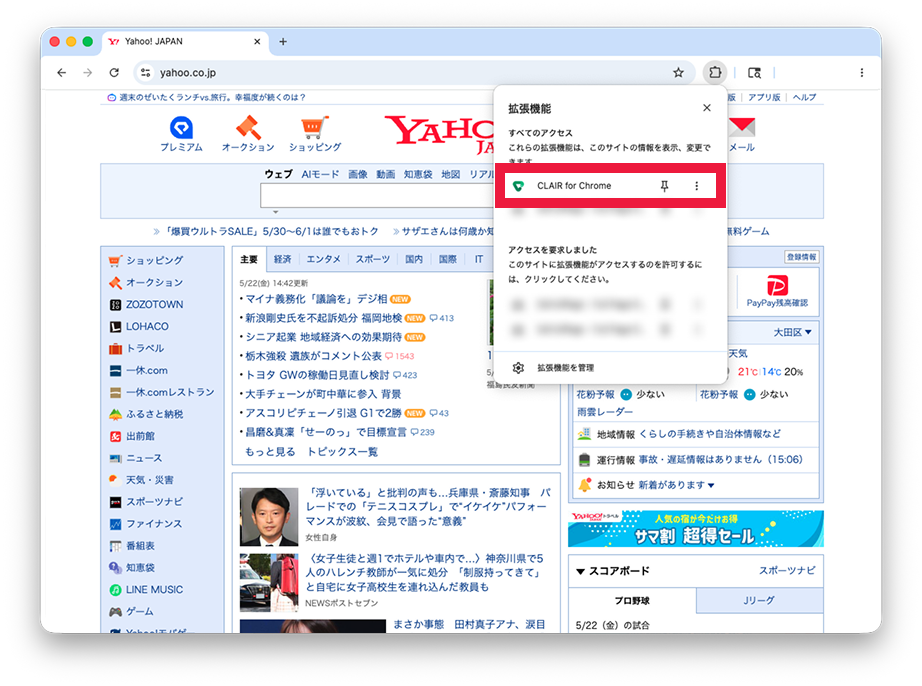Open the 雨雲レーダー link
The image size is (922, 686).
point(605,412)
